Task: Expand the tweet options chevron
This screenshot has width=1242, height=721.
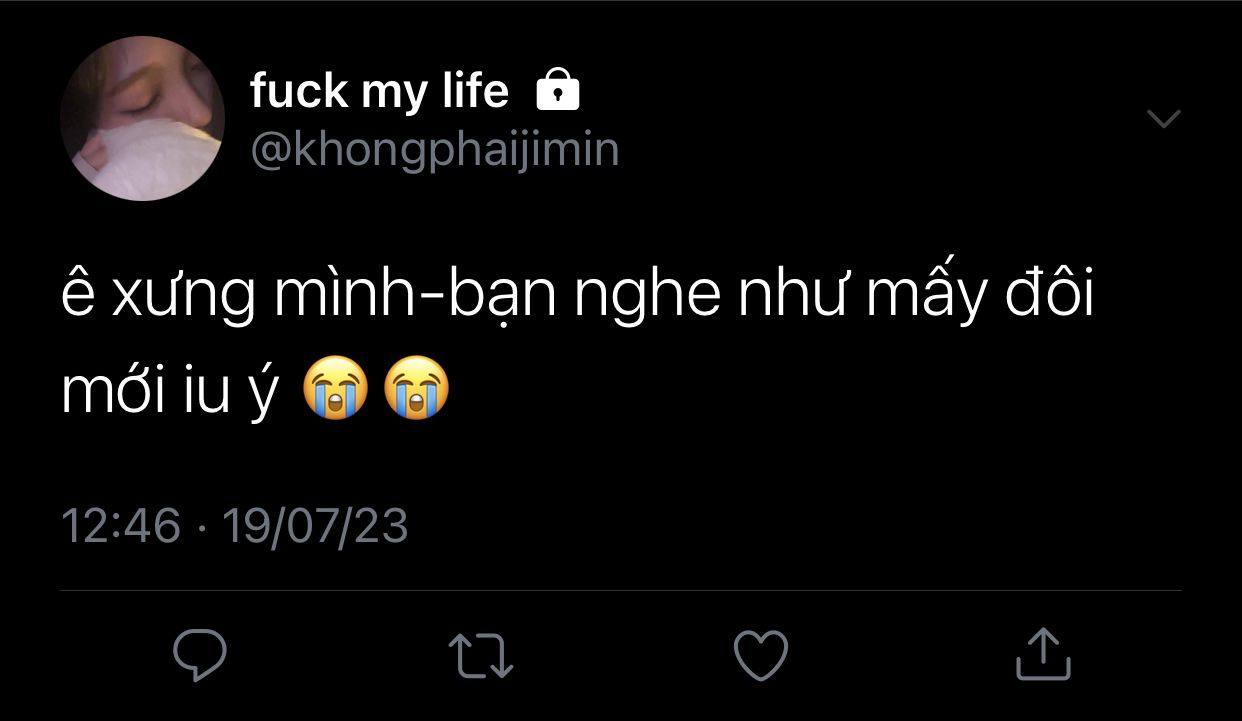Action: pyautogui.click(x=1163, y=119)
